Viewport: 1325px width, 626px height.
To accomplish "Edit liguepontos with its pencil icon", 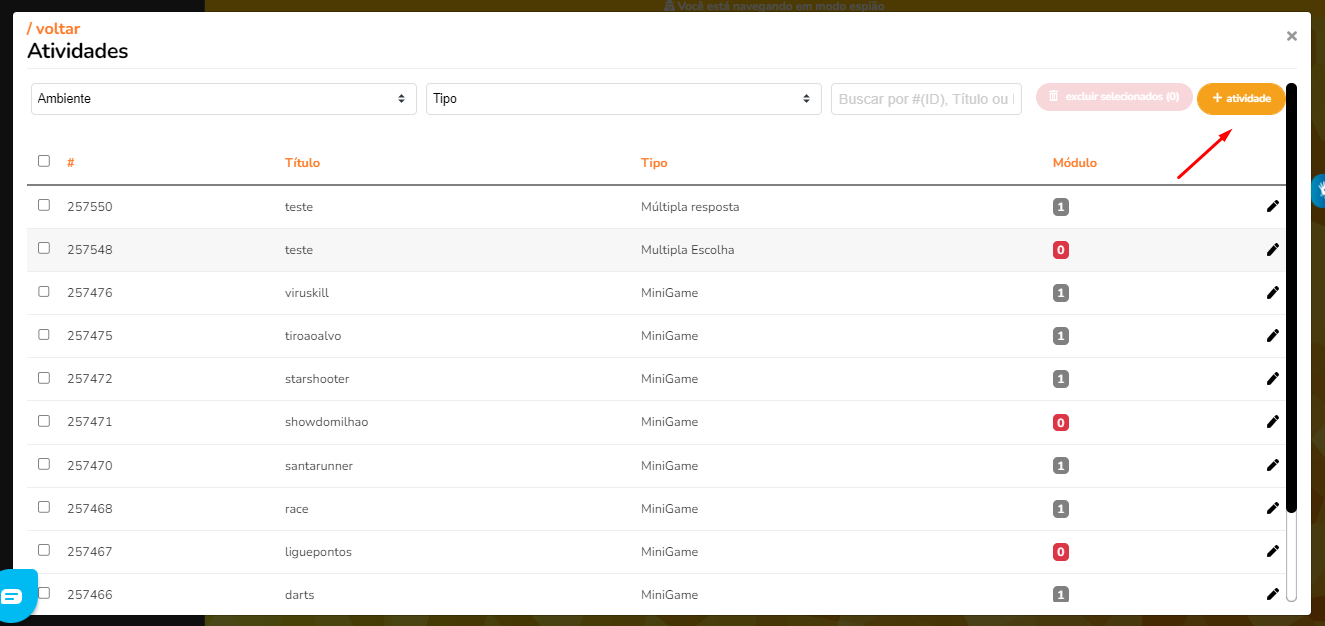I will coord(1272,551).
